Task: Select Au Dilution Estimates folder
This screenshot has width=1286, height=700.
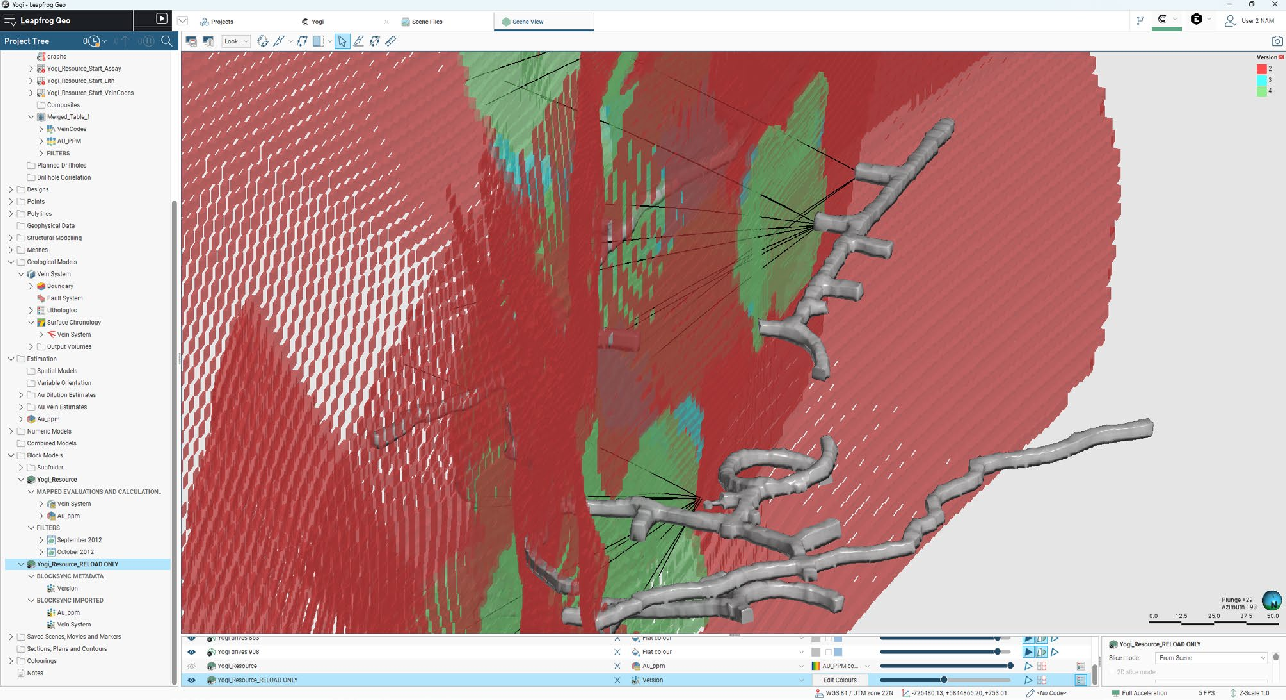Action: pyautogui.click(x=66, y=395)
